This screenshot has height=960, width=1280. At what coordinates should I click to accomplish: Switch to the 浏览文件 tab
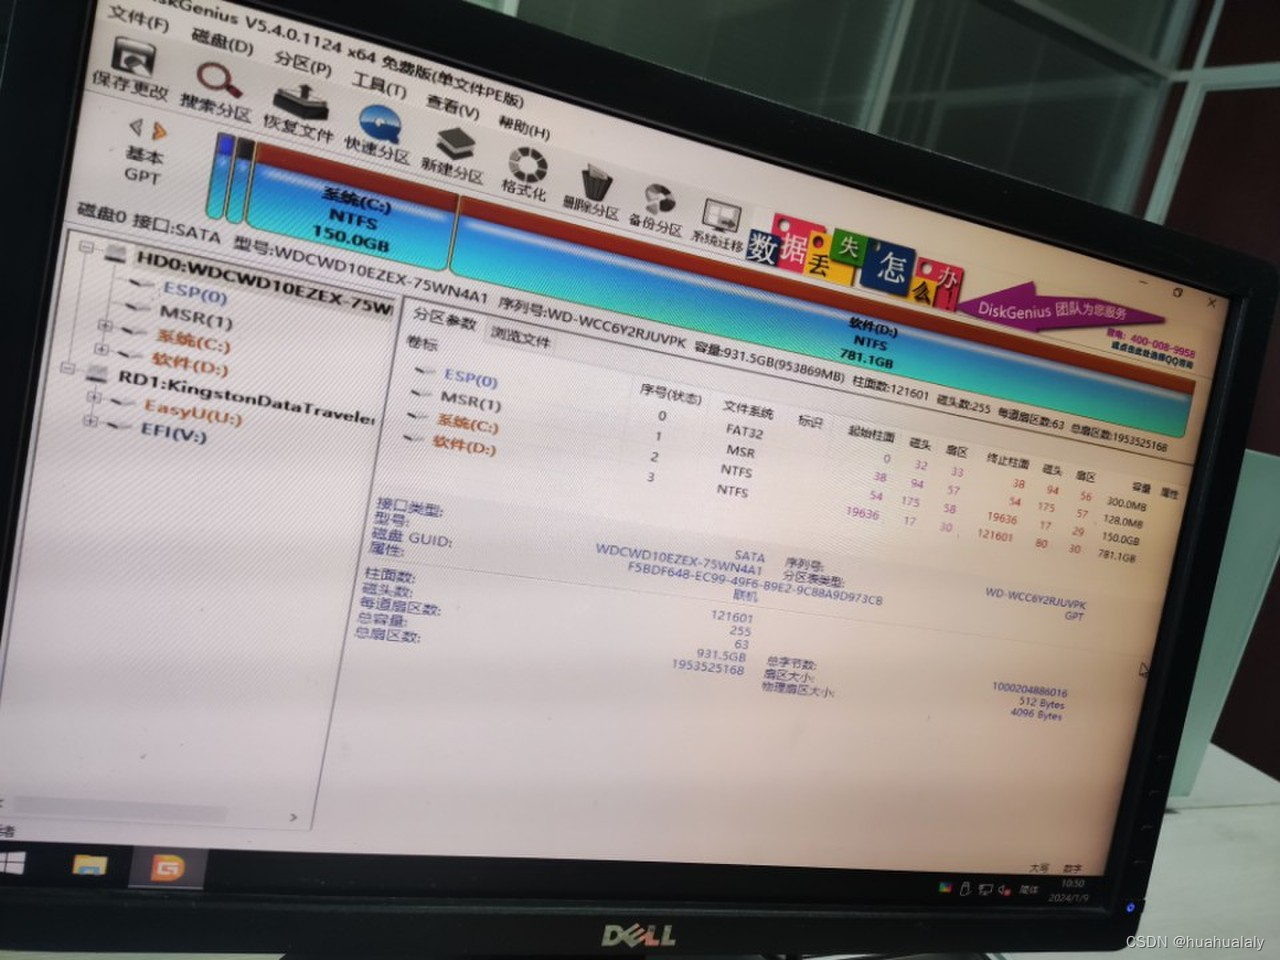[x=520, y=338]
